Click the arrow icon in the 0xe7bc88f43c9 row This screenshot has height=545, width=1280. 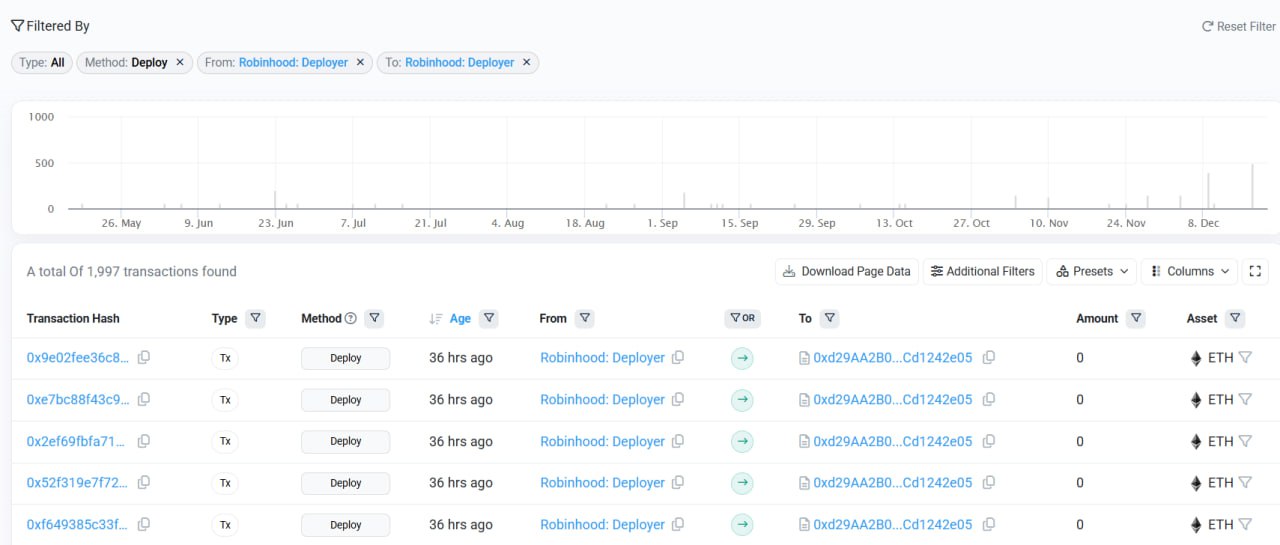tap(741, 400)
